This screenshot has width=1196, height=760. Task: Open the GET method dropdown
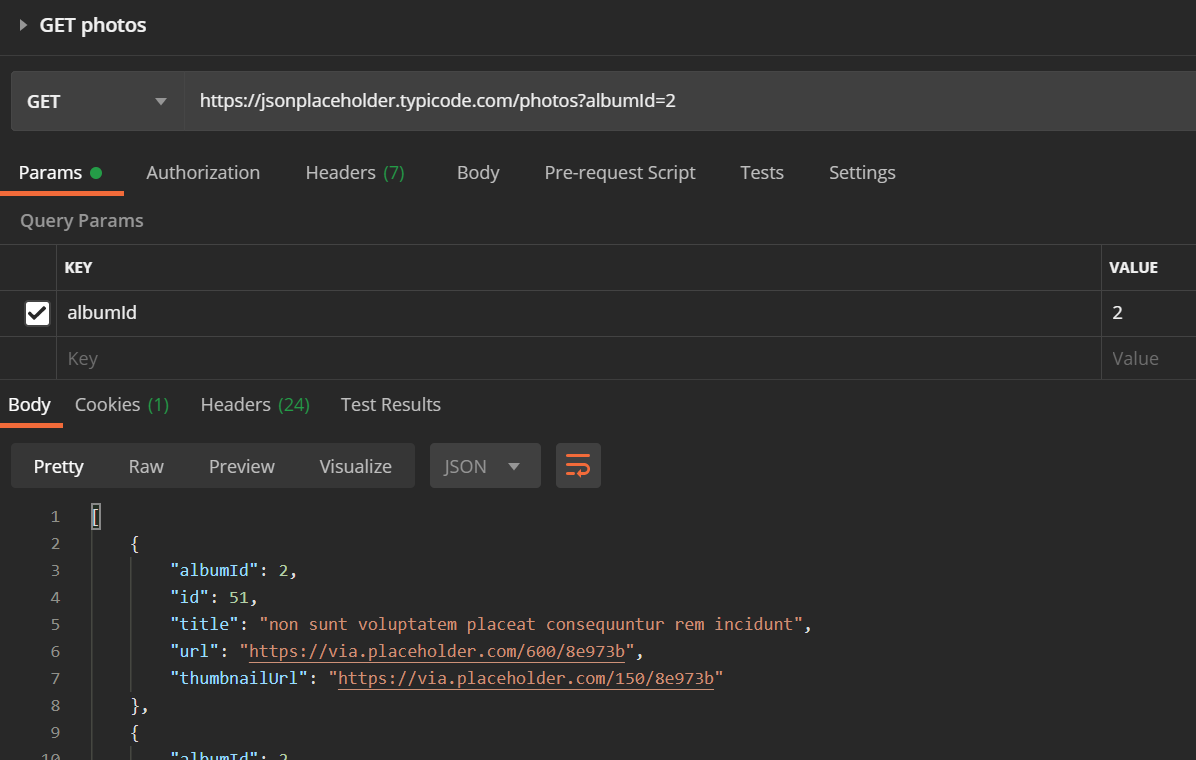(97, 101)
